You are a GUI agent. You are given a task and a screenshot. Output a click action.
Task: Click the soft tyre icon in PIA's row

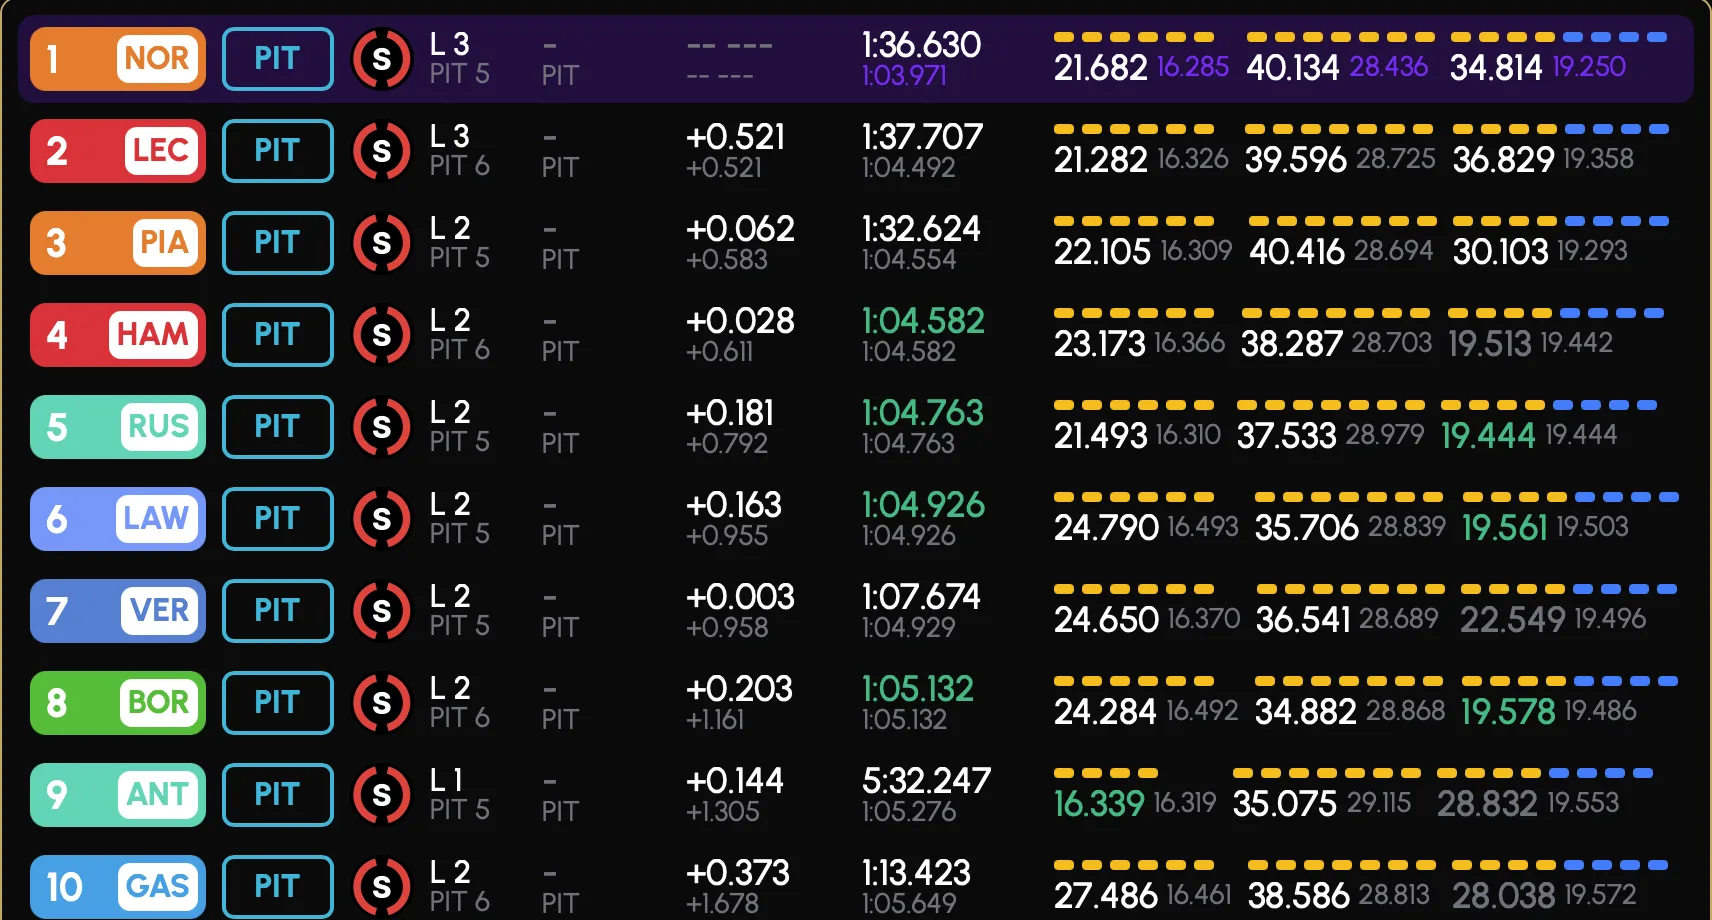pos(381,243)
